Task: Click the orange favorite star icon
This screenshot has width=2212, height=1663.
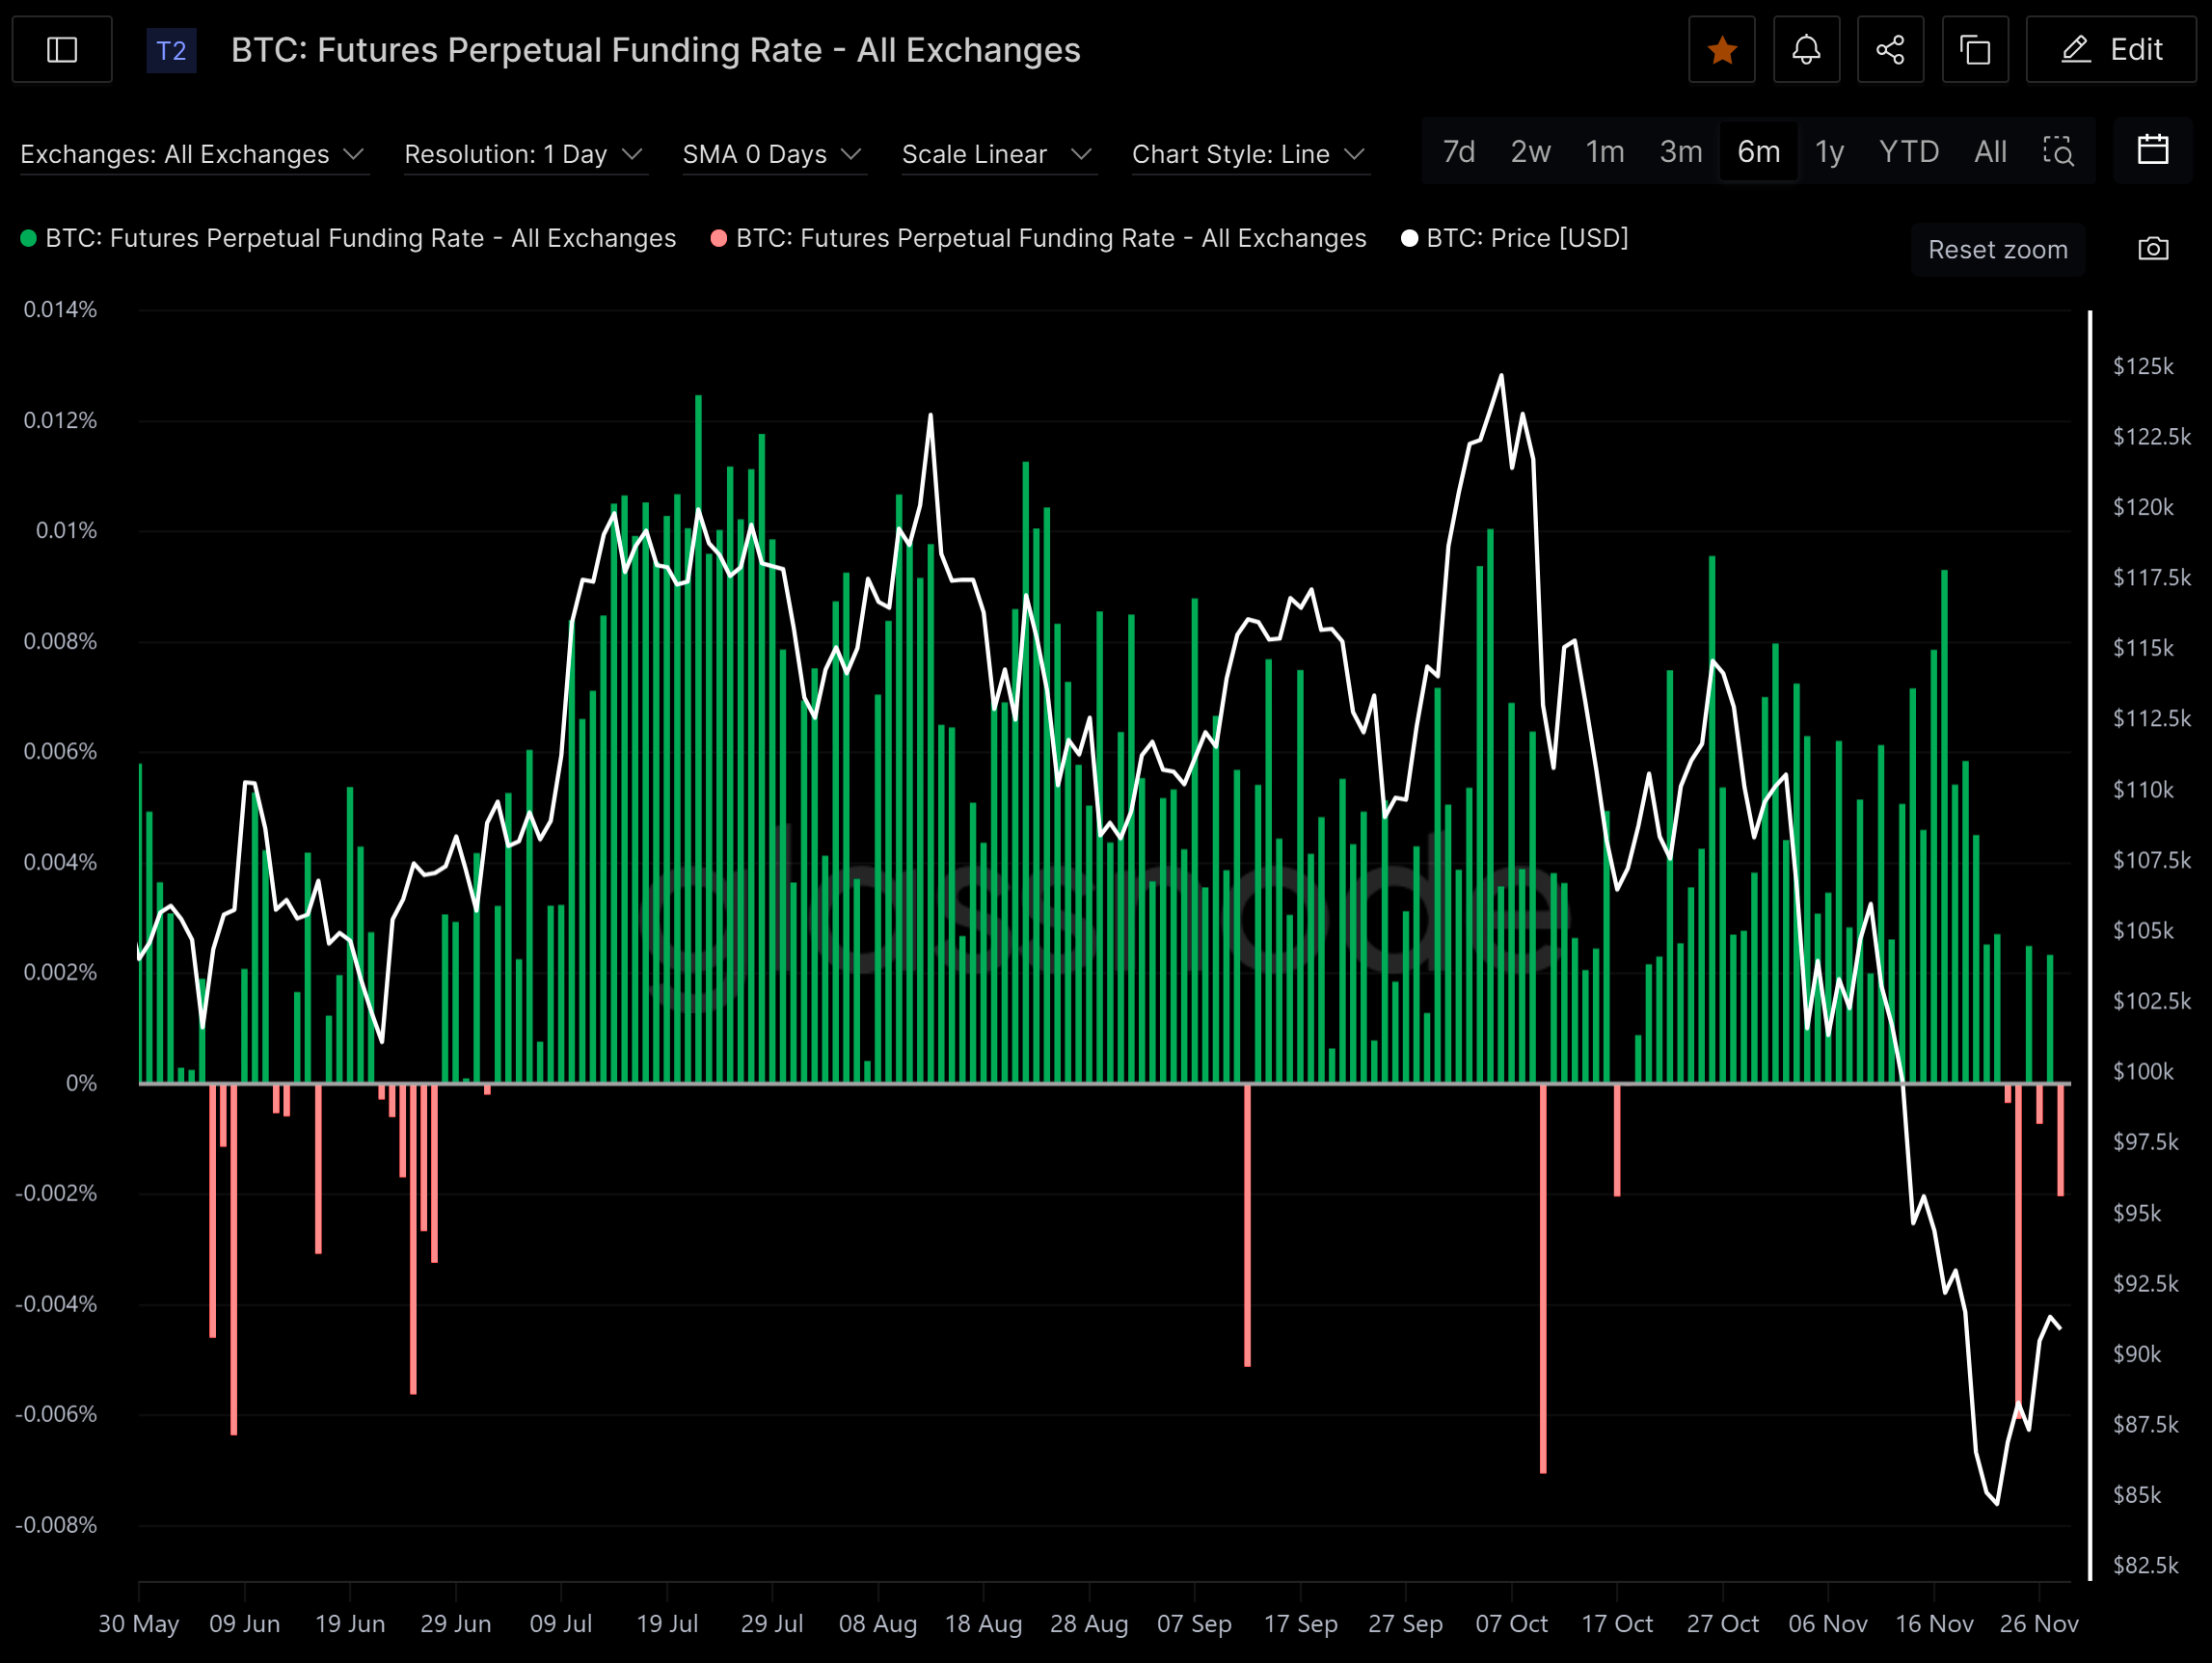Action: click(1721, 50)
